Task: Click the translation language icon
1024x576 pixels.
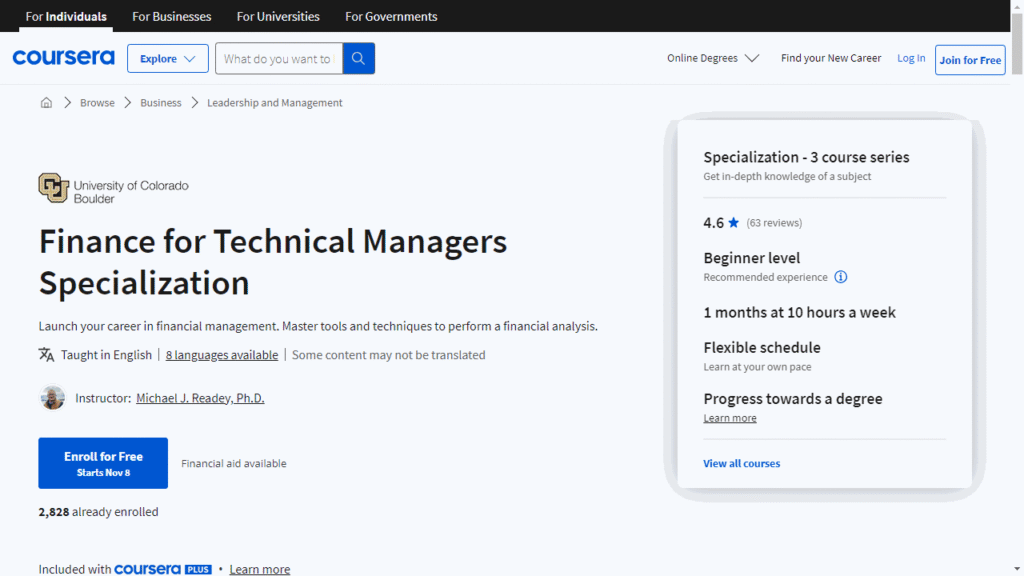Action: click(x=46, y=355)
